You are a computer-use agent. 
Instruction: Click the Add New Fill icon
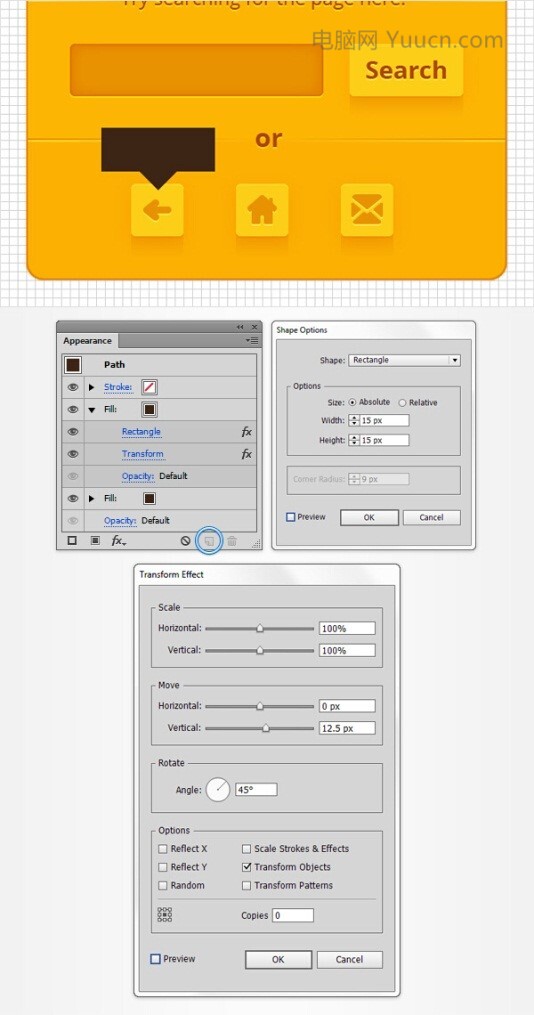95,541
